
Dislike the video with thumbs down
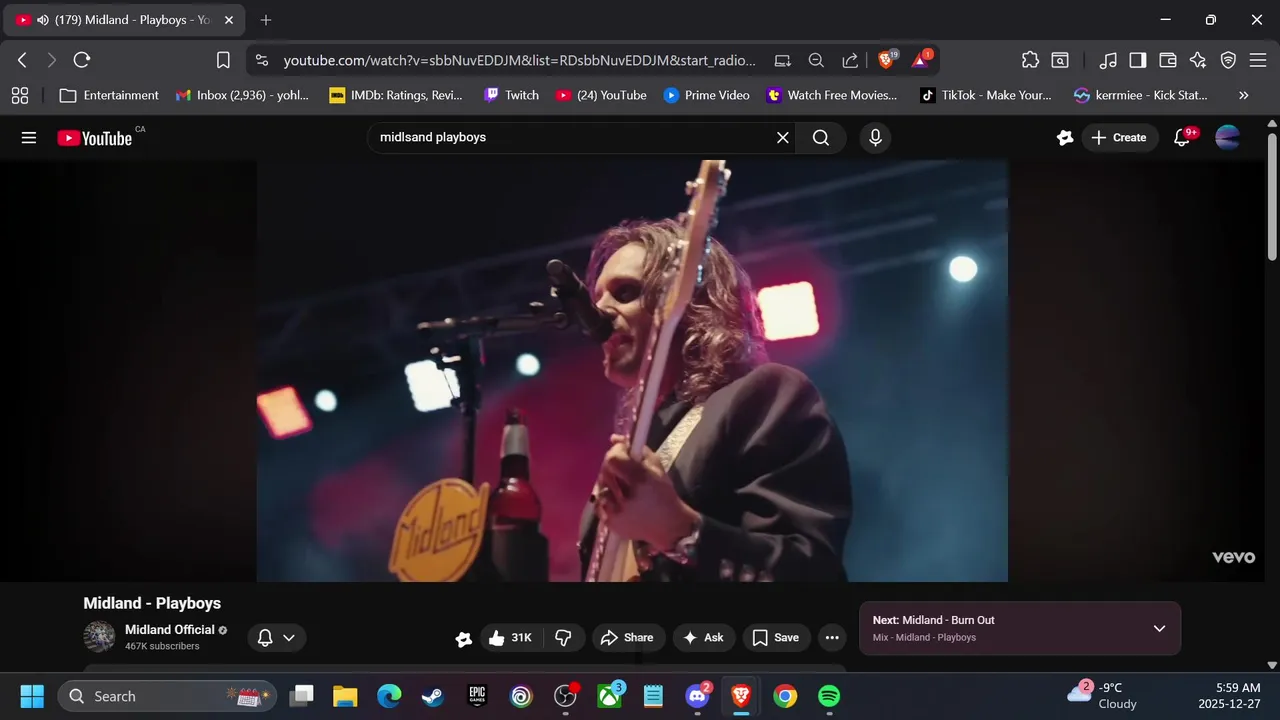[563, 637]
